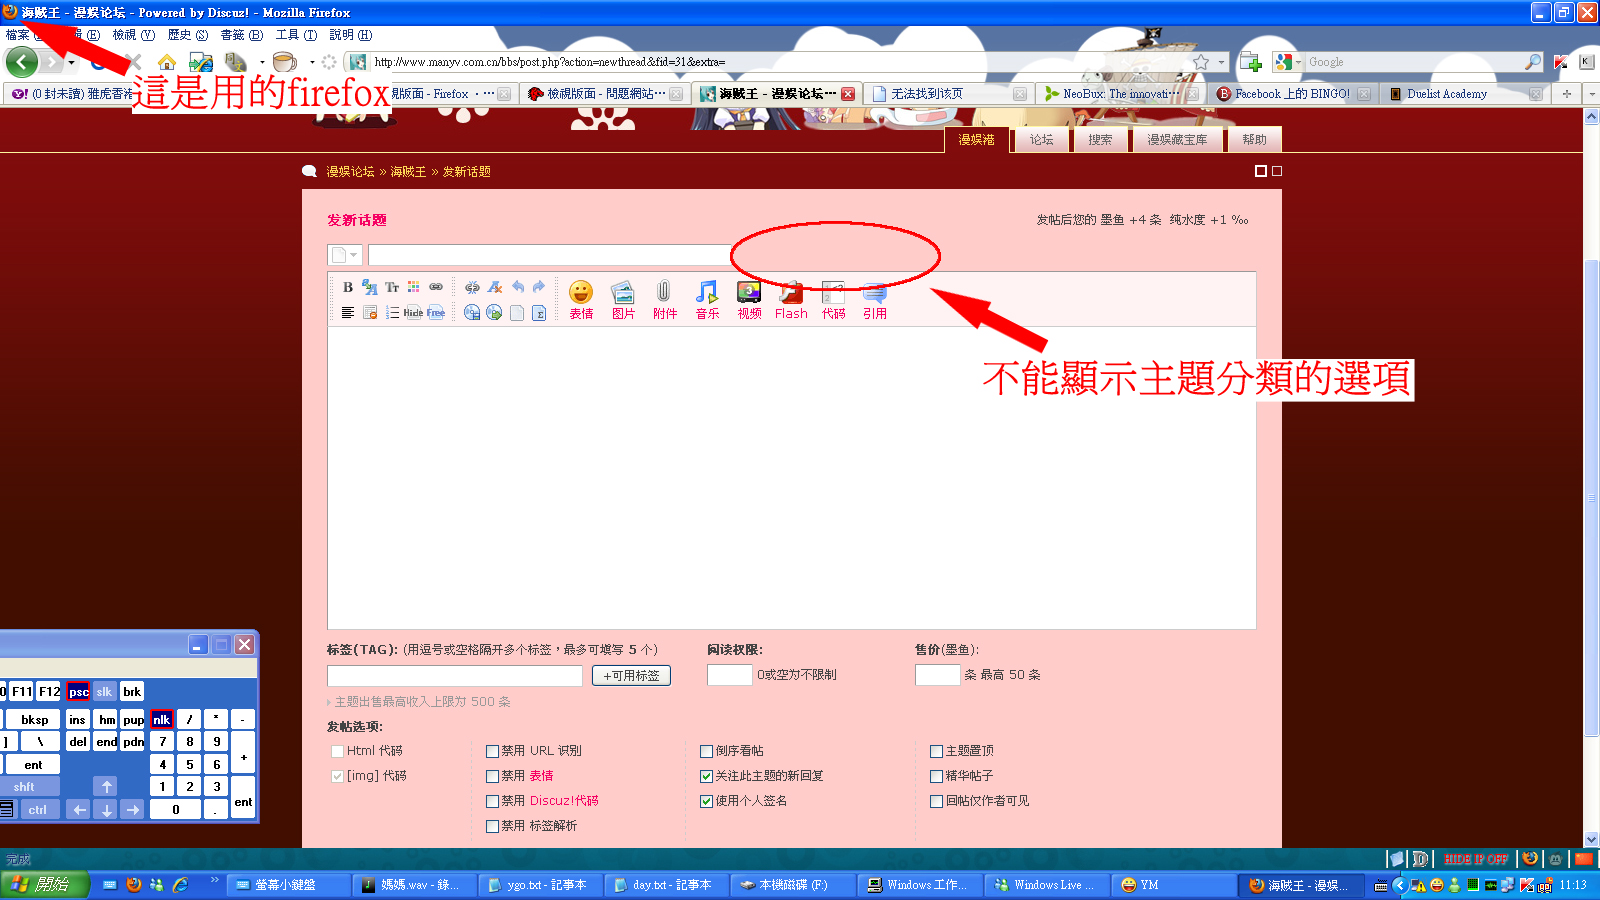Redo the edit in editor toolbar
This screenshot has width=1600, height=900.
tap(539, 287)
